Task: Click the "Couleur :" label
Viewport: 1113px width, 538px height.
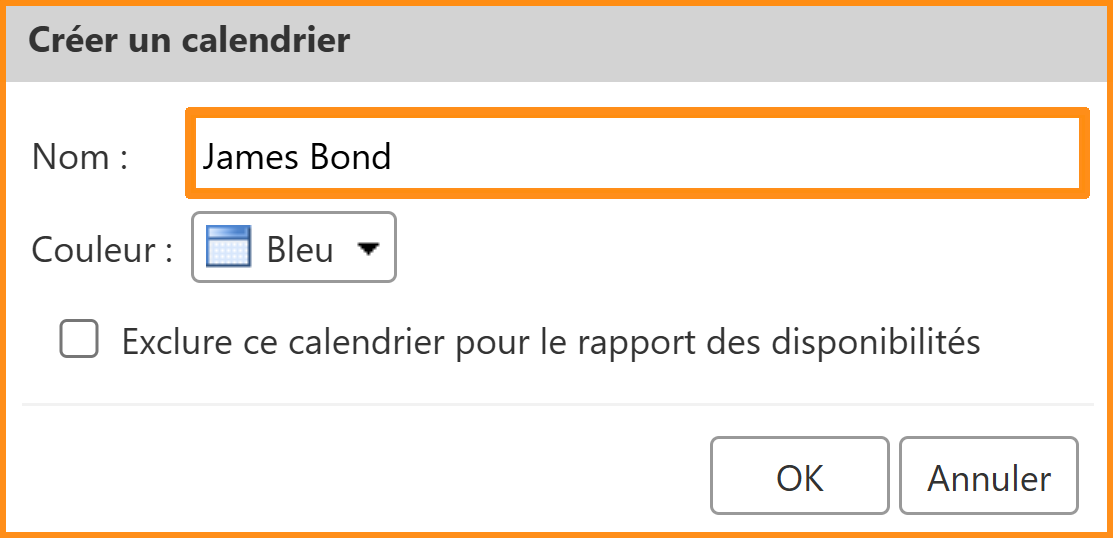Action: coord(102,249)
